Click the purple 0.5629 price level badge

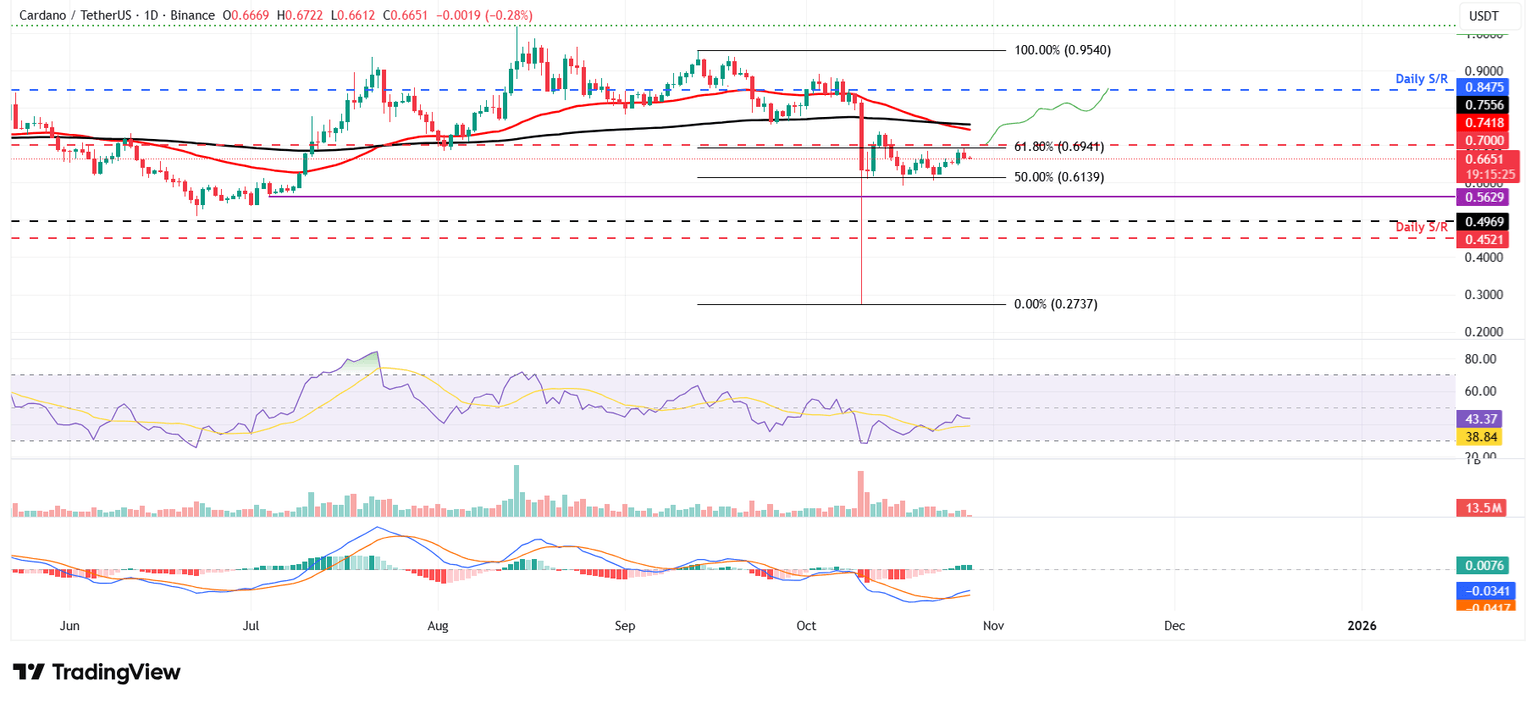click(x=1483, y=197)
